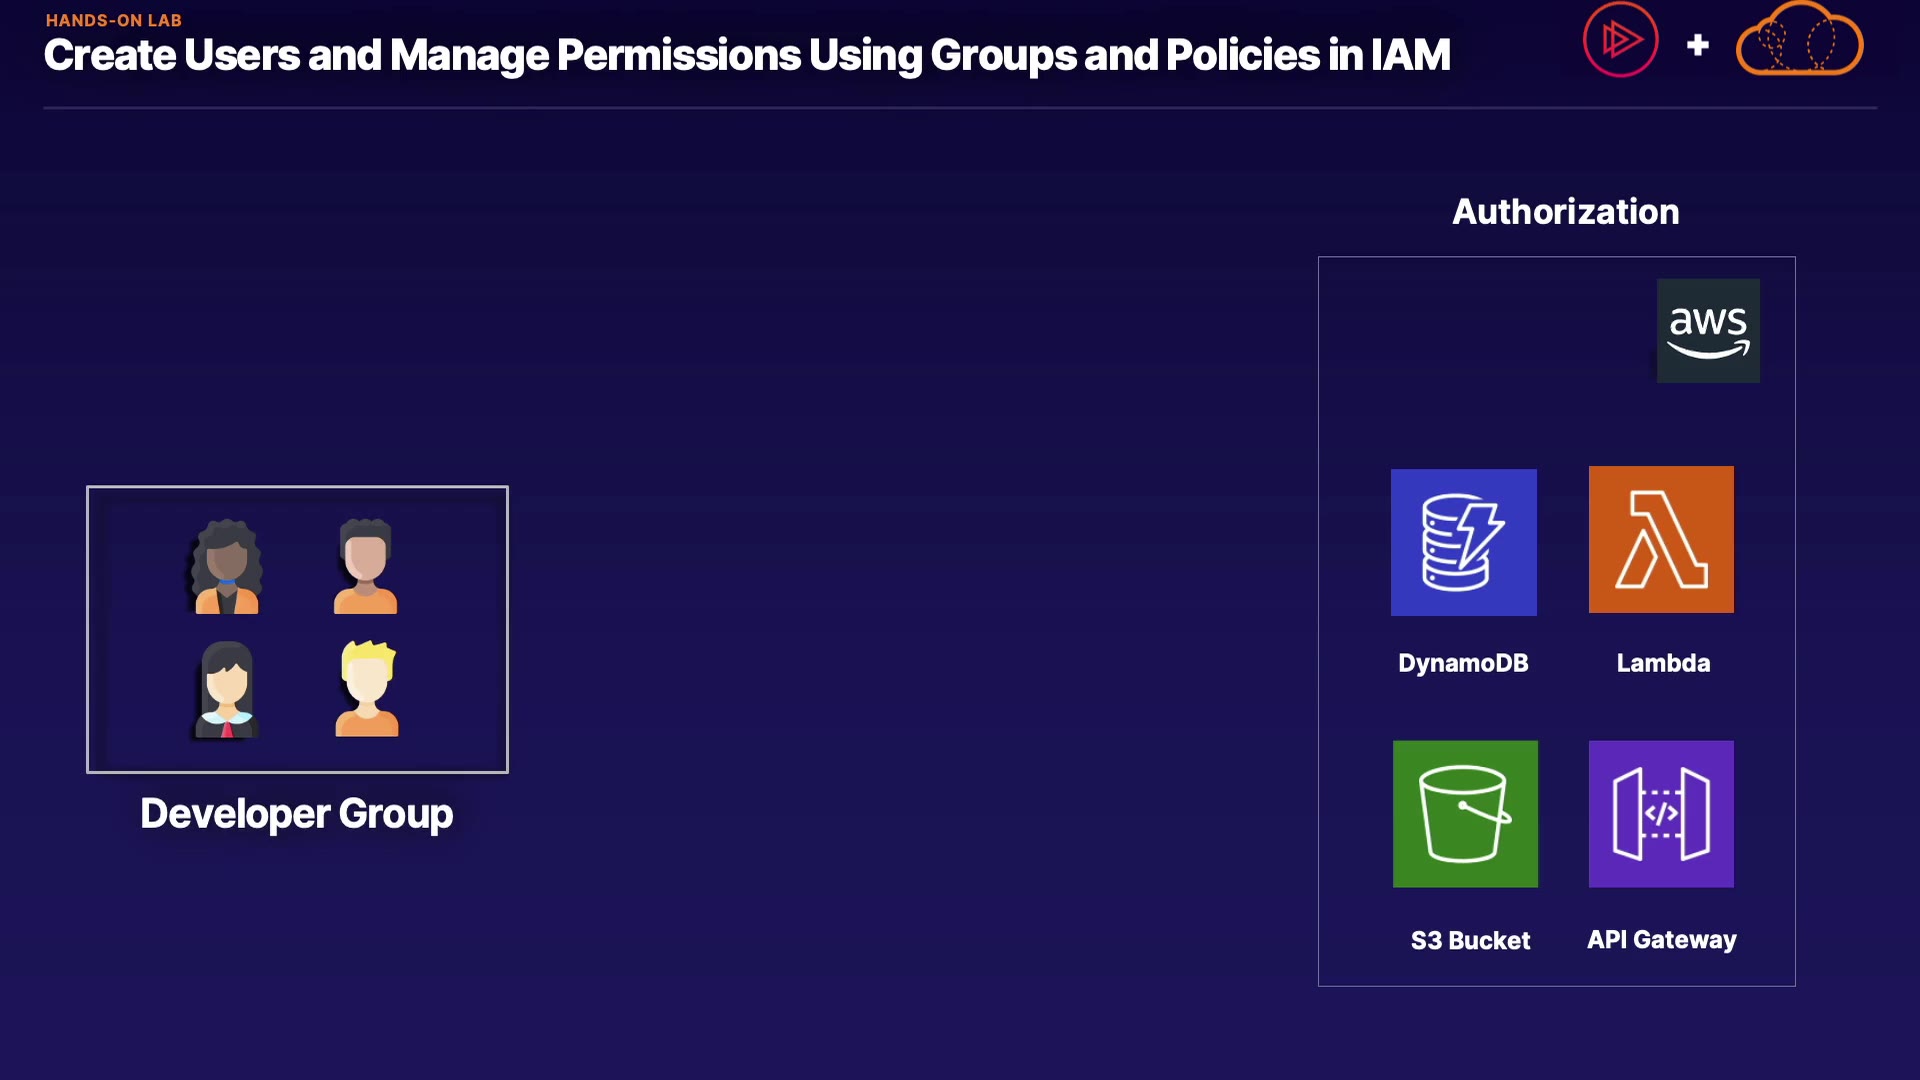Click the Developer Group label

(296, 814)
